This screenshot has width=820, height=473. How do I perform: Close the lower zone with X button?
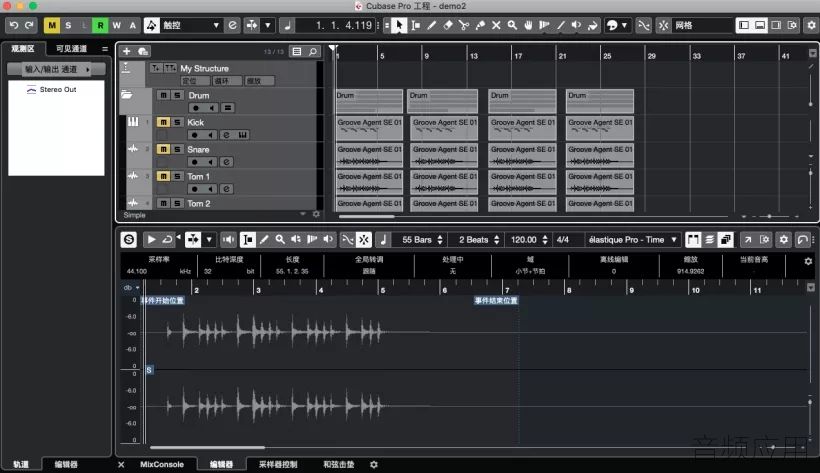(x=121, y=464)
